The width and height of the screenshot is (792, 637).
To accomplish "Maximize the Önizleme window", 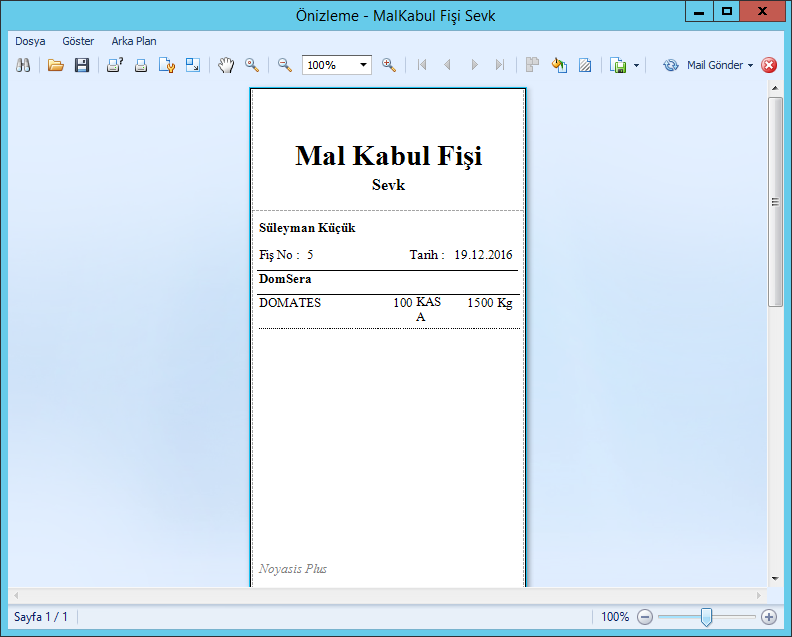I will tap(727, 11).
